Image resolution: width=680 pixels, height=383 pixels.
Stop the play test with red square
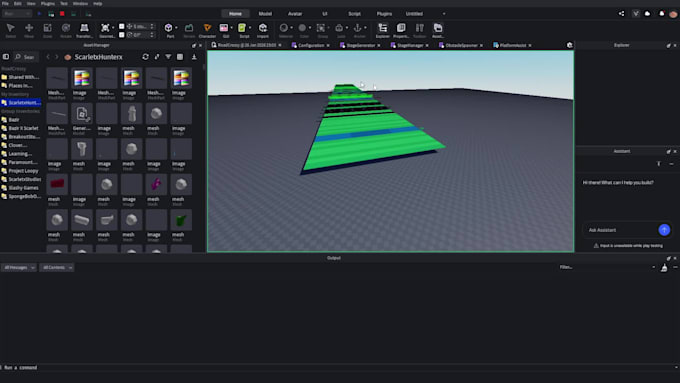[x=62, y=14]
